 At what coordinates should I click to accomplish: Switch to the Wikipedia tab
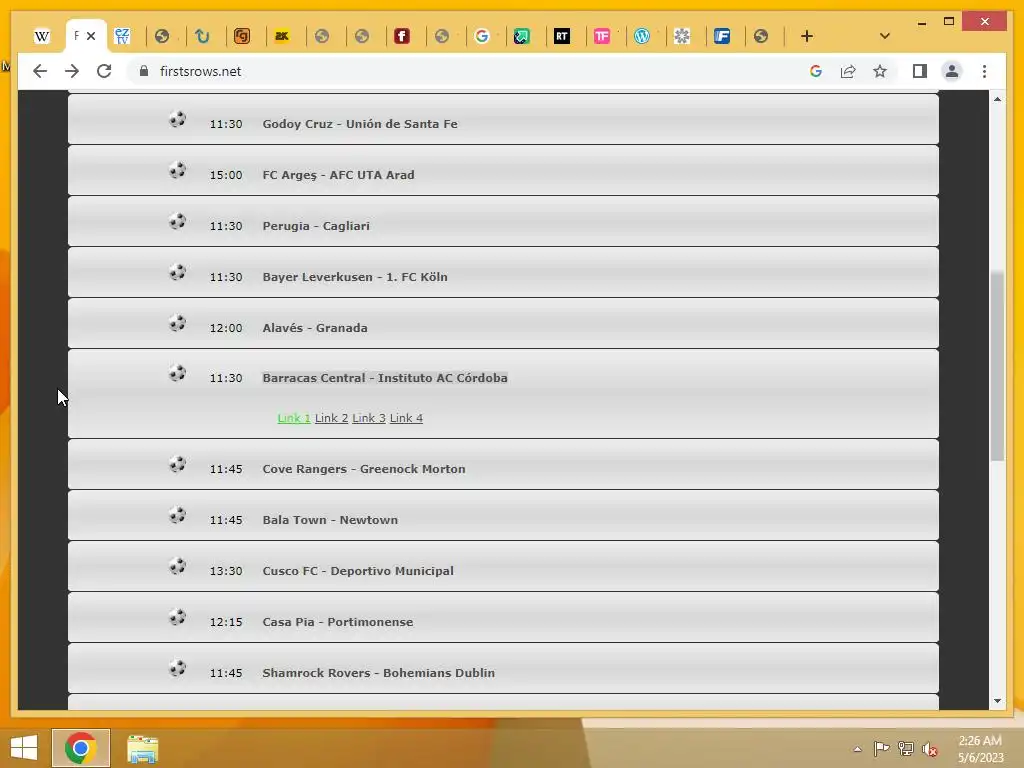coord(42,37)
